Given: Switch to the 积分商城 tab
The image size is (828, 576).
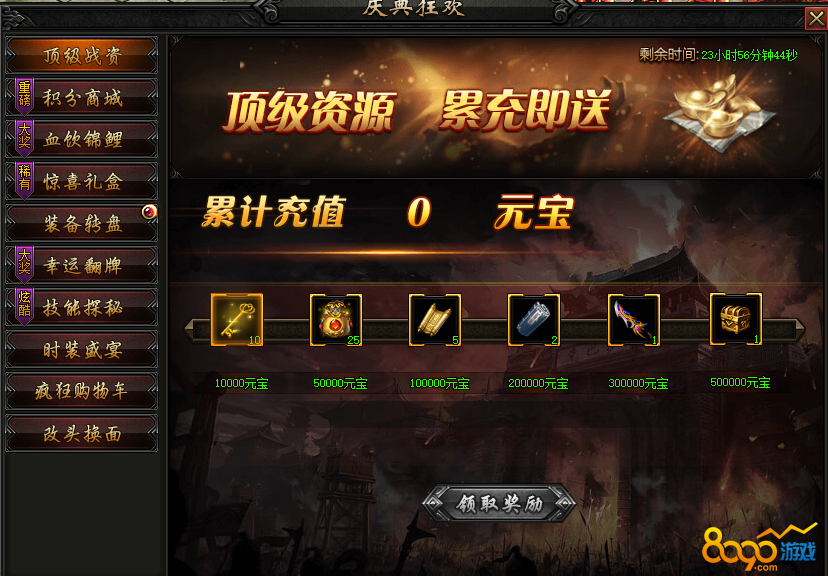Looking at the screenshot, I should click(82, 97).
